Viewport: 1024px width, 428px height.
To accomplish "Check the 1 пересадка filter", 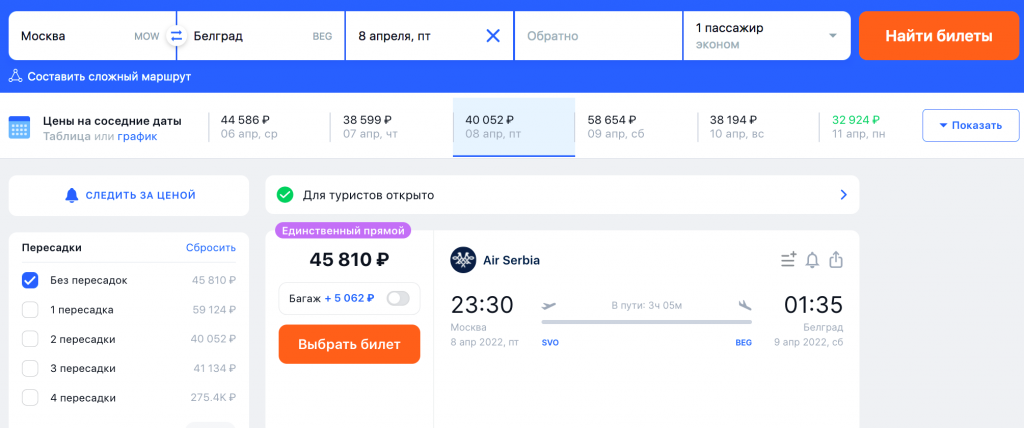I will [30, 310].
